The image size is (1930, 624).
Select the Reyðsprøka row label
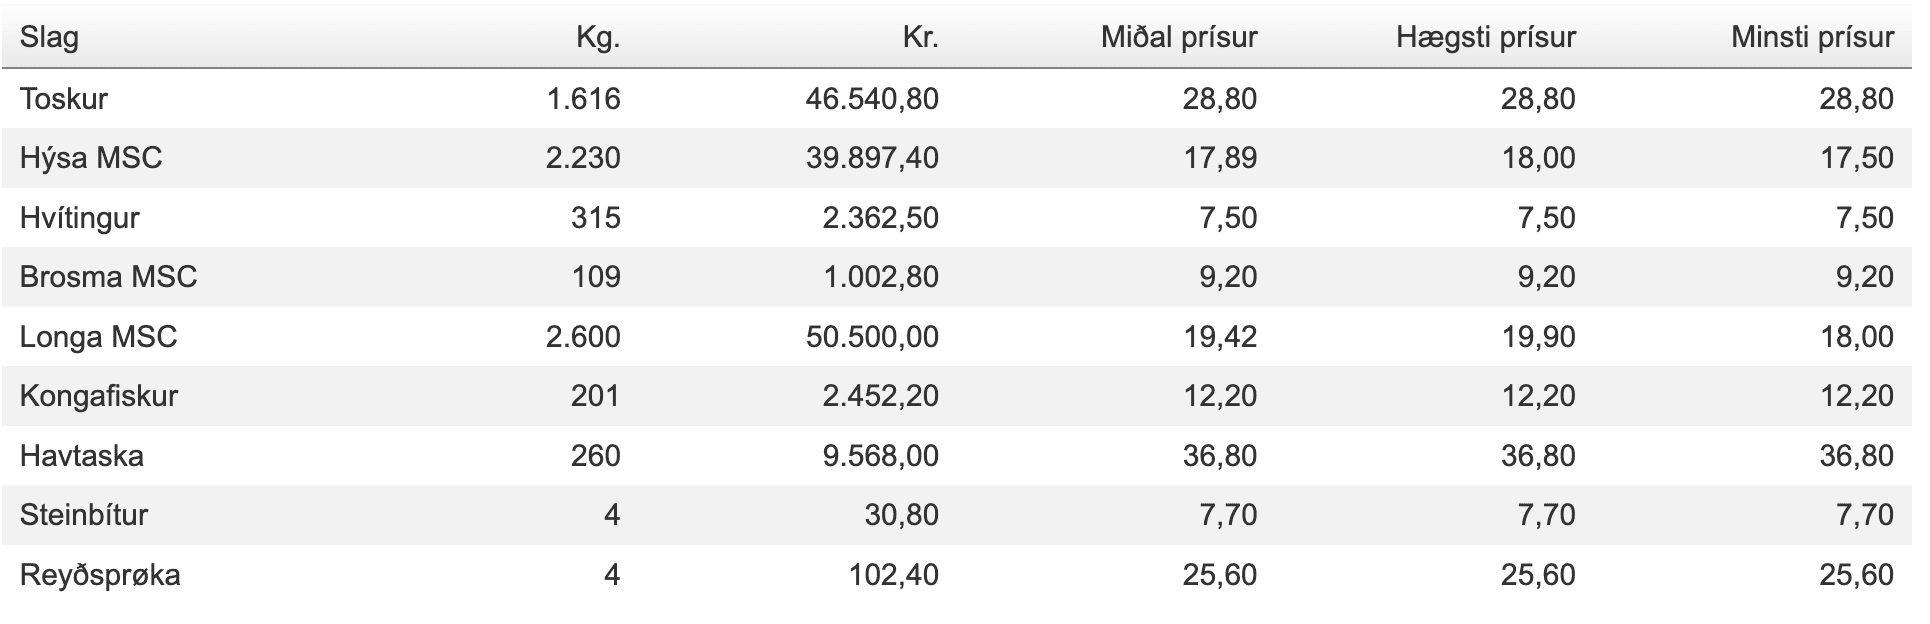point(100,575)
